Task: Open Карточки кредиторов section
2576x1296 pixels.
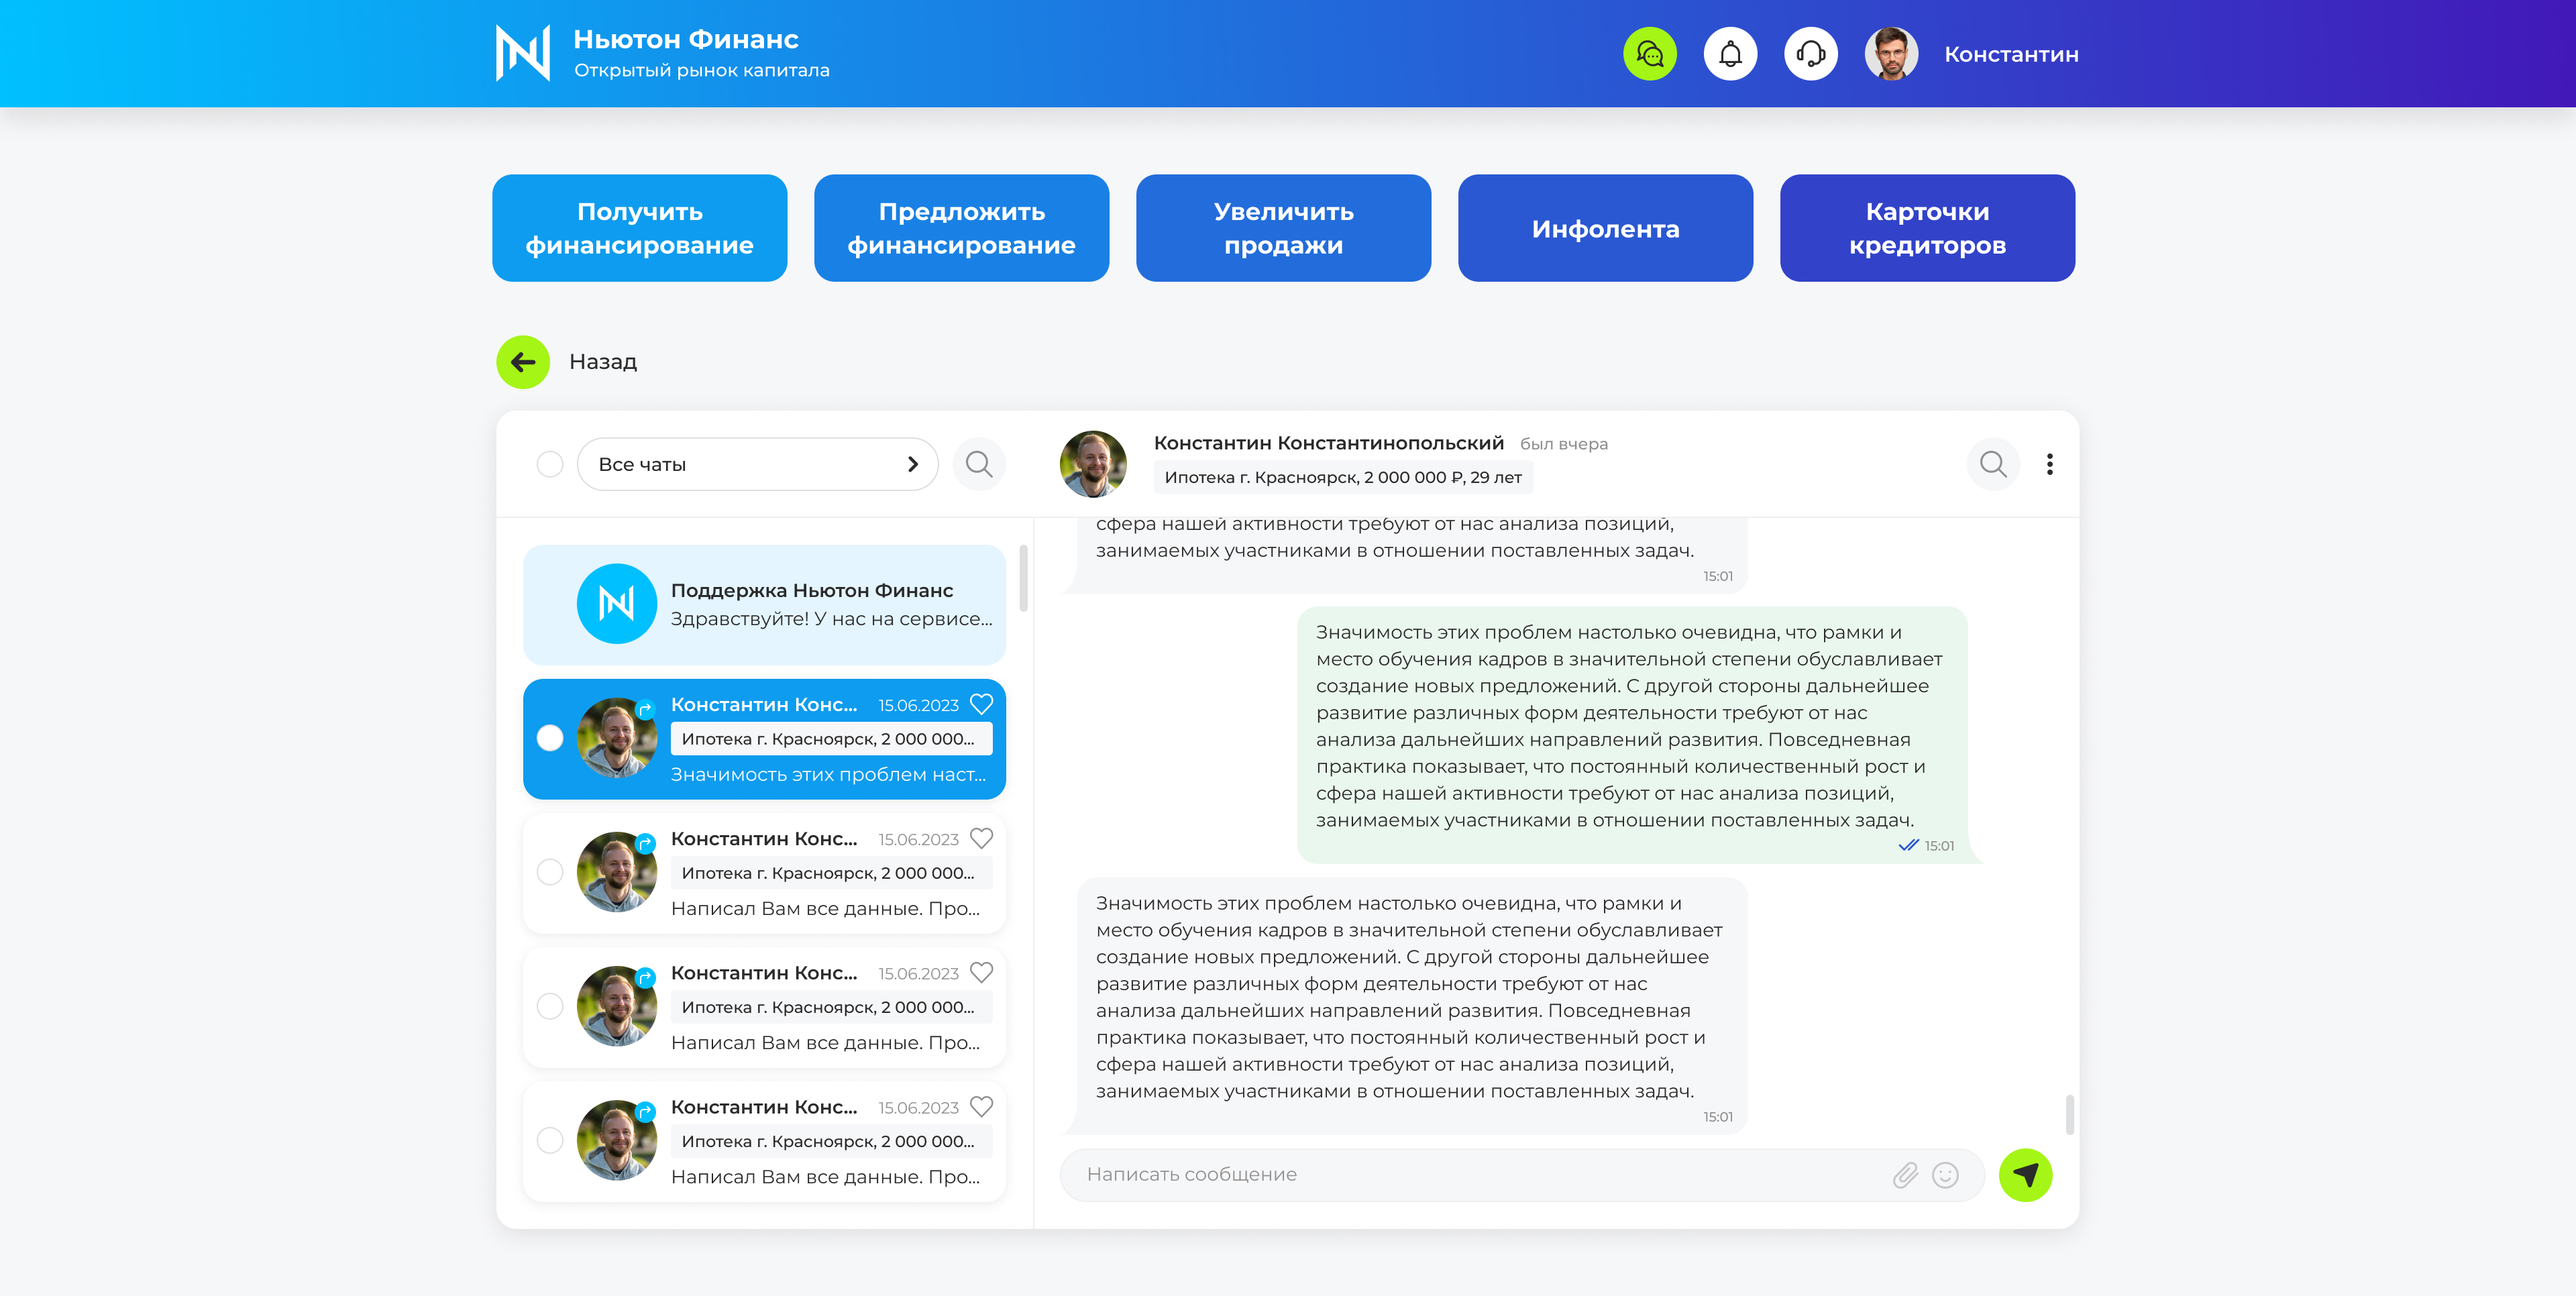Action: tap(1928, 228)
